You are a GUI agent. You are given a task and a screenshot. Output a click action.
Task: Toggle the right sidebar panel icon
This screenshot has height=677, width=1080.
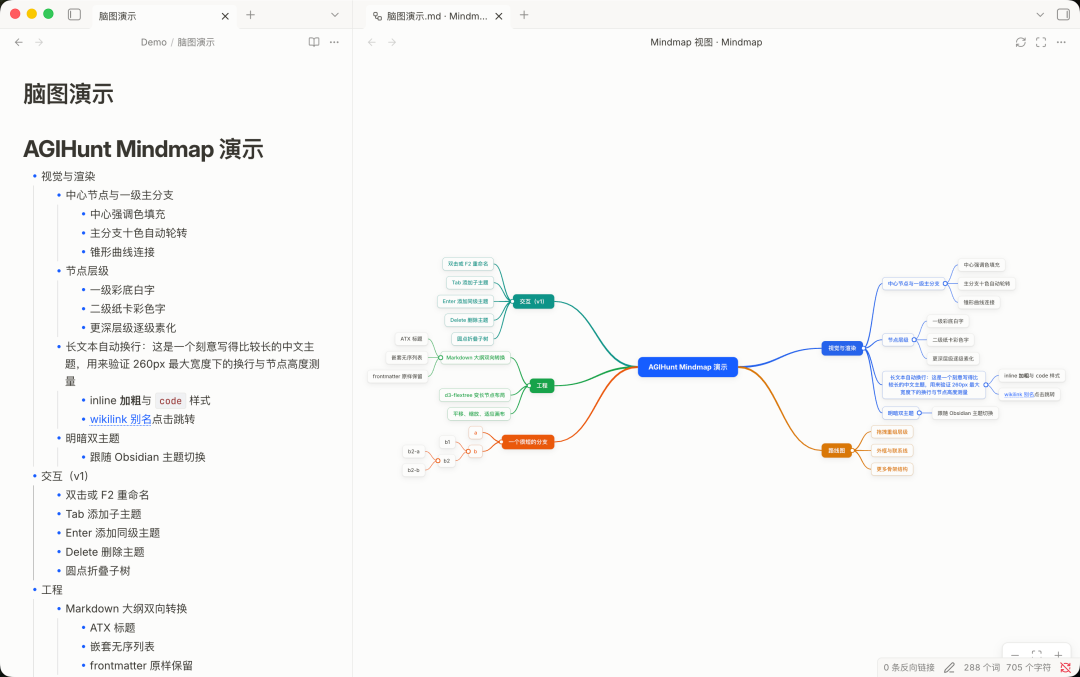(1063, 14)
